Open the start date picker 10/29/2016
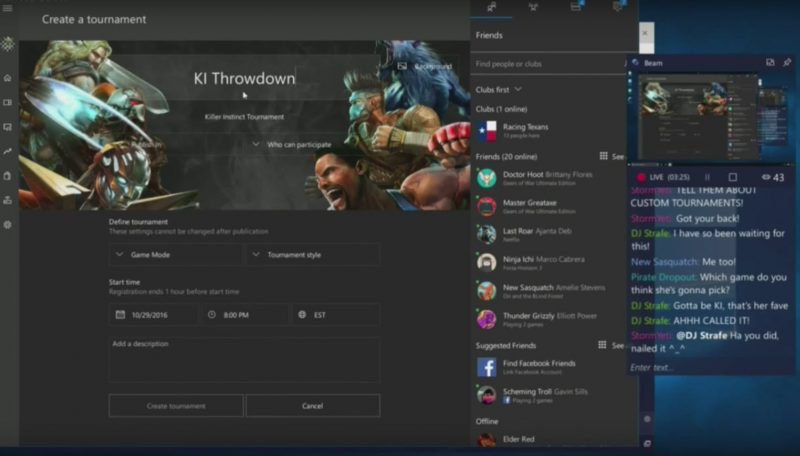Viewport: 800px width, 456px height. tap(153, 315)
